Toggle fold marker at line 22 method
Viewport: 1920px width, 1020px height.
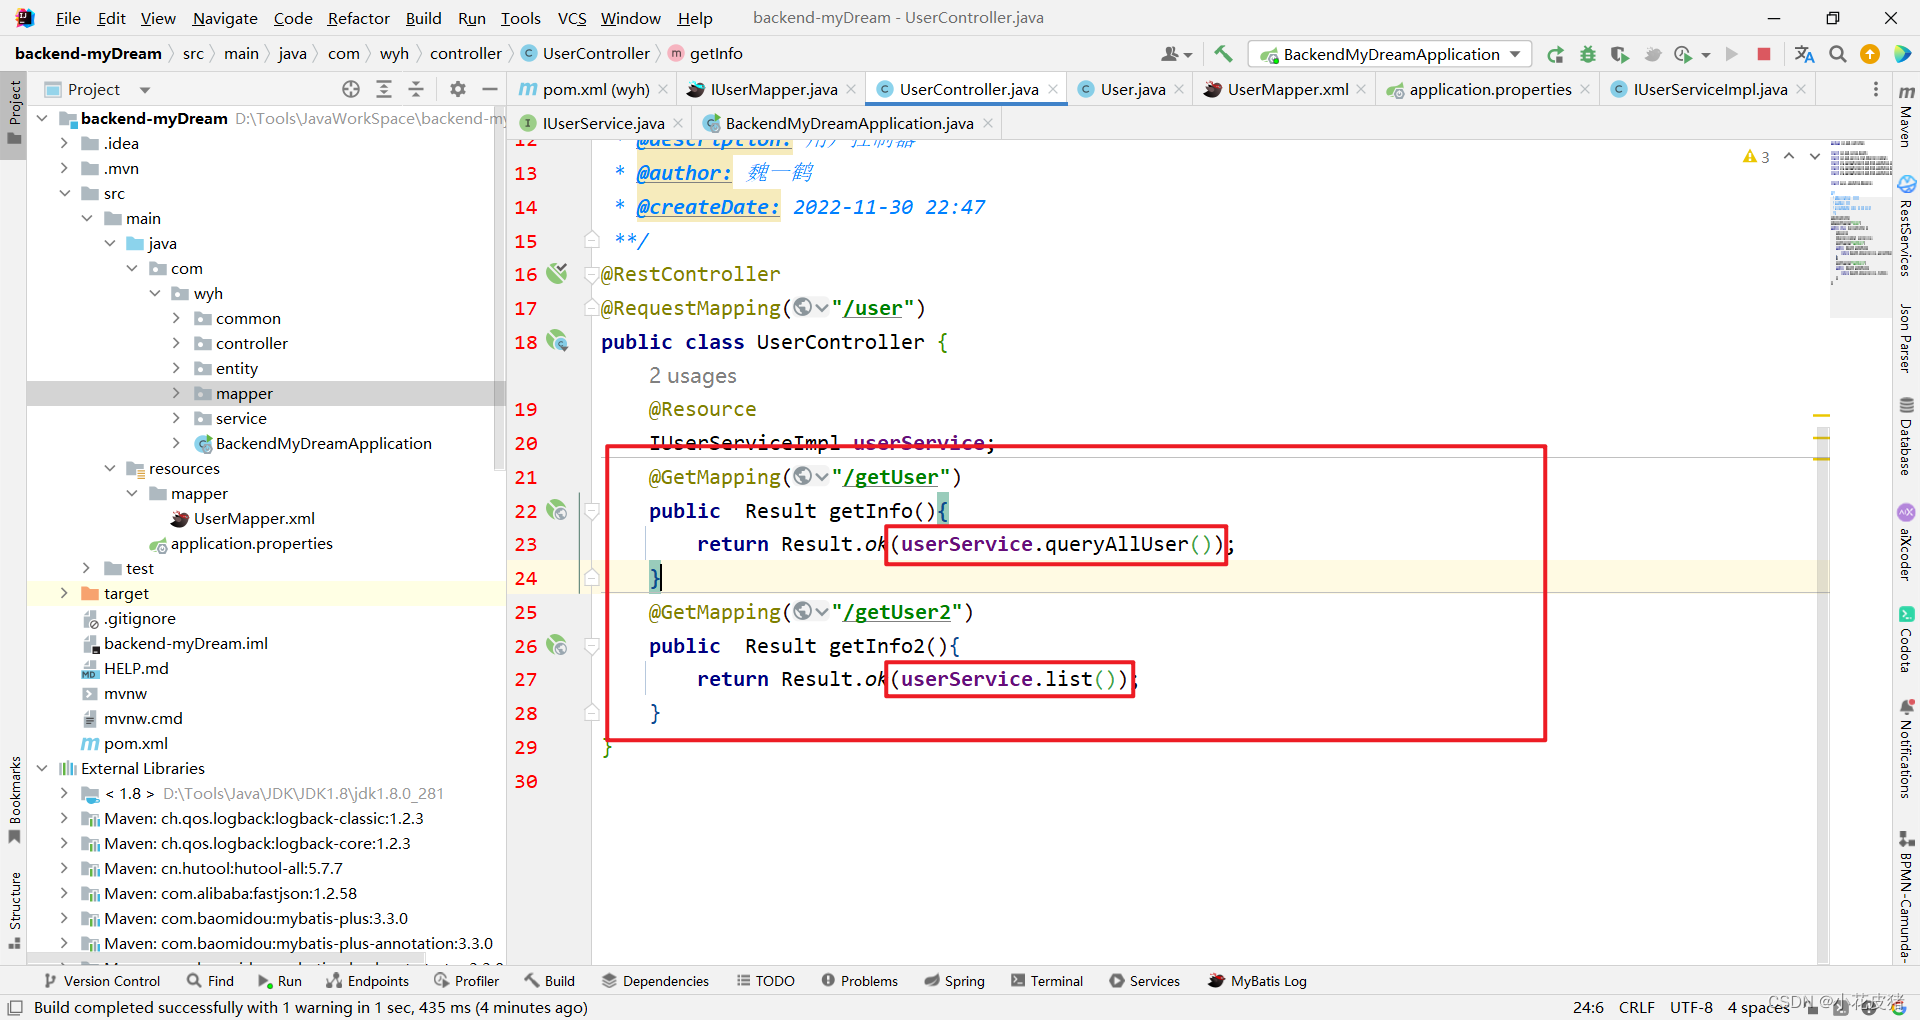point(591,511)
